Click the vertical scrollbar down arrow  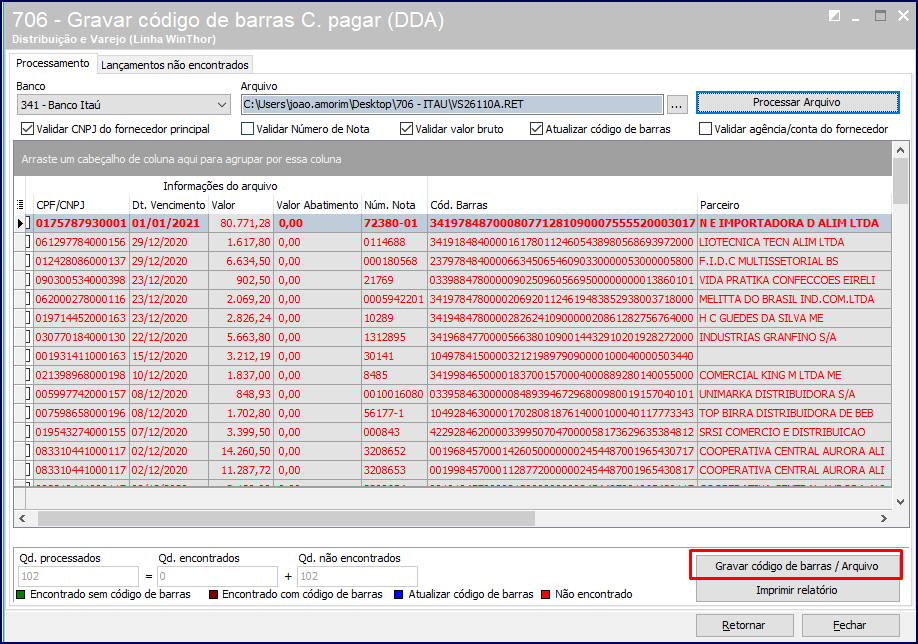click(x=900, y=502)
